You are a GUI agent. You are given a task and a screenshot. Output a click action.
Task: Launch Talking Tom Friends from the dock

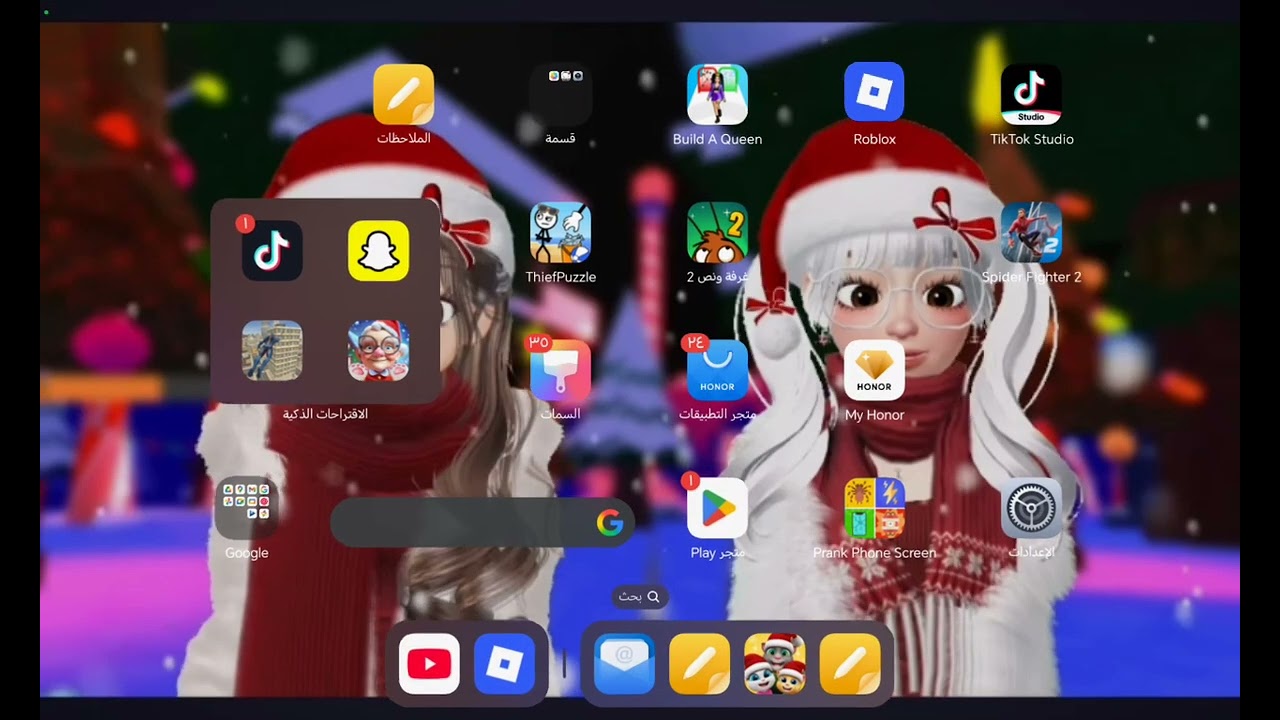[774, 664]
